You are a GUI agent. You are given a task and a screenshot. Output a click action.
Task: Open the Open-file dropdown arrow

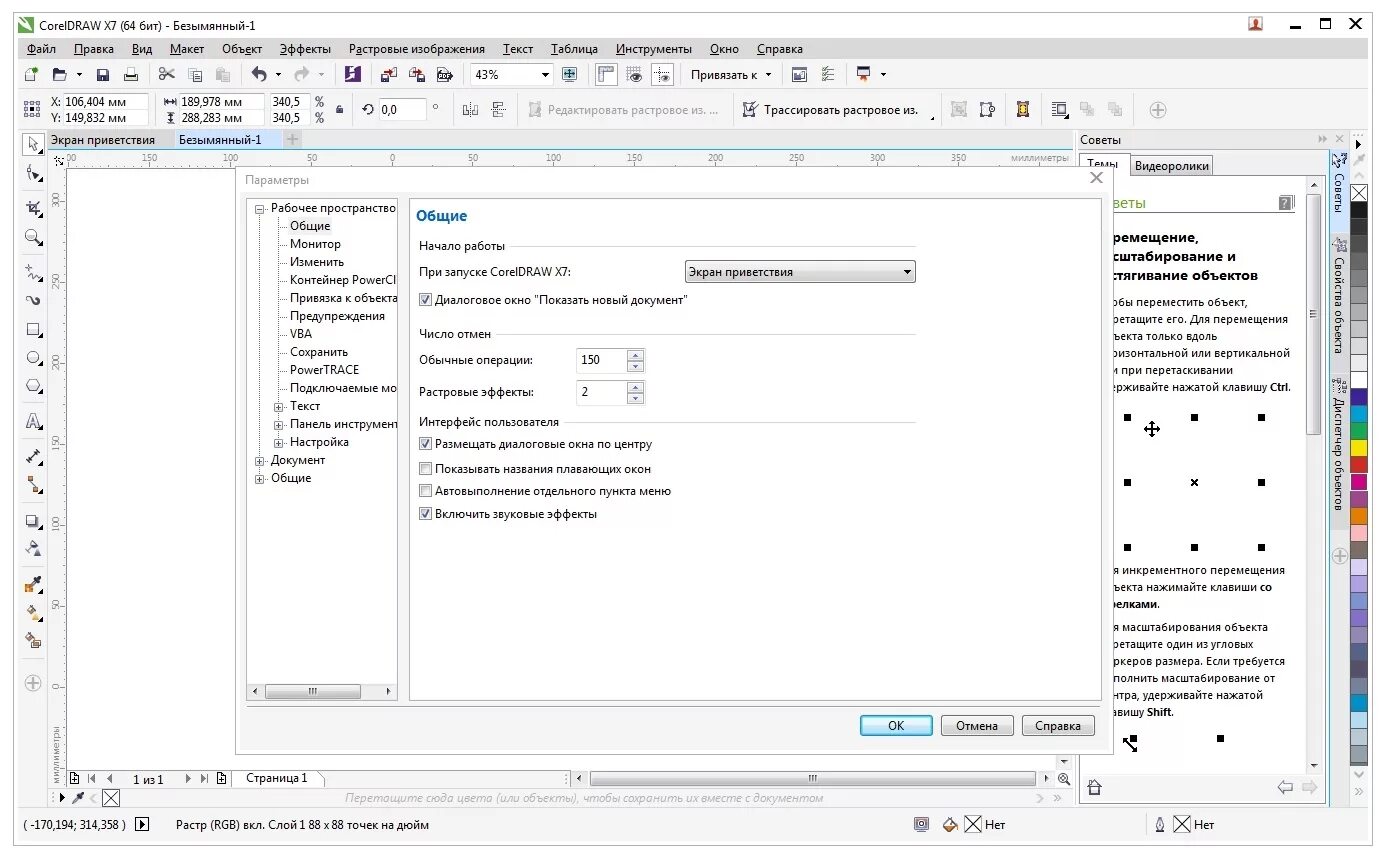point(79,74)
